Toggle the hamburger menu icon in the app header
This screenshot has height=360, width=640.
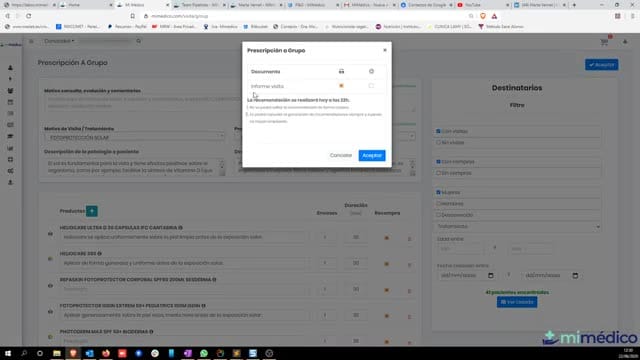(31, 41)
